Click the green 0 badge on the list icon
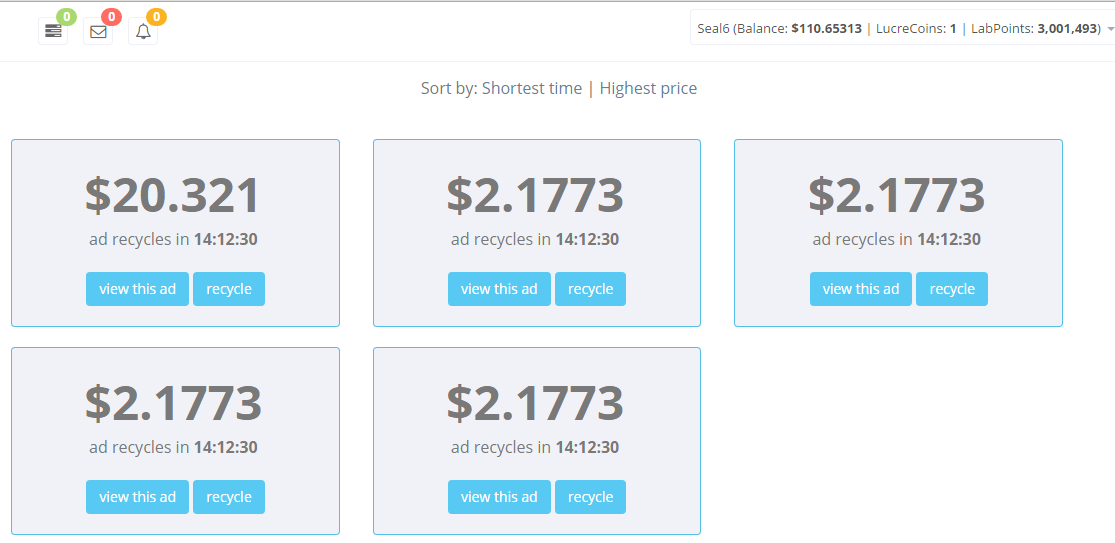Image resolution: width=1115 pixels, height=543 pixels. [66, 17]
